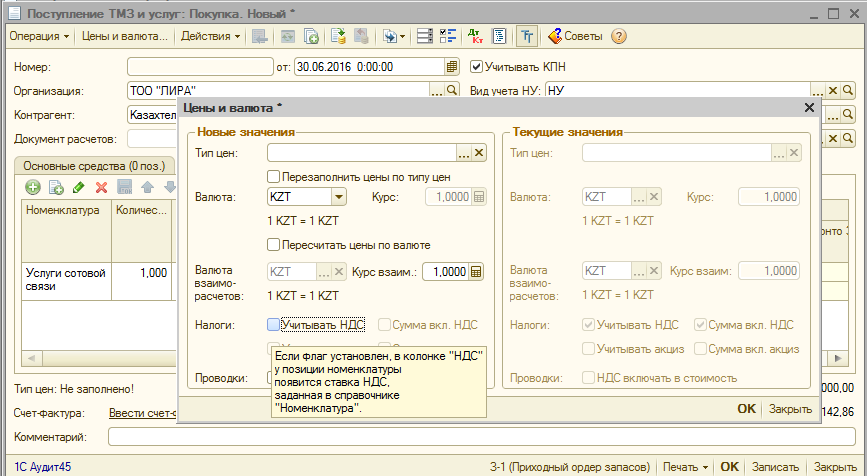
Task: Open the arrow beside the create-based-on icon
Action: click(x=402, y=36)
